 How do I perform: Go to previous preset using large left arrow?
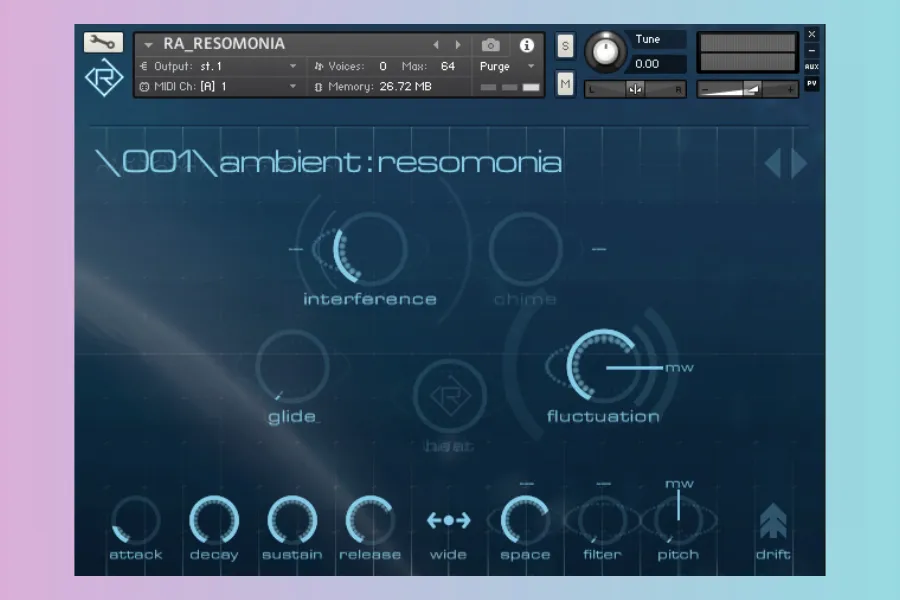(773, 163)
